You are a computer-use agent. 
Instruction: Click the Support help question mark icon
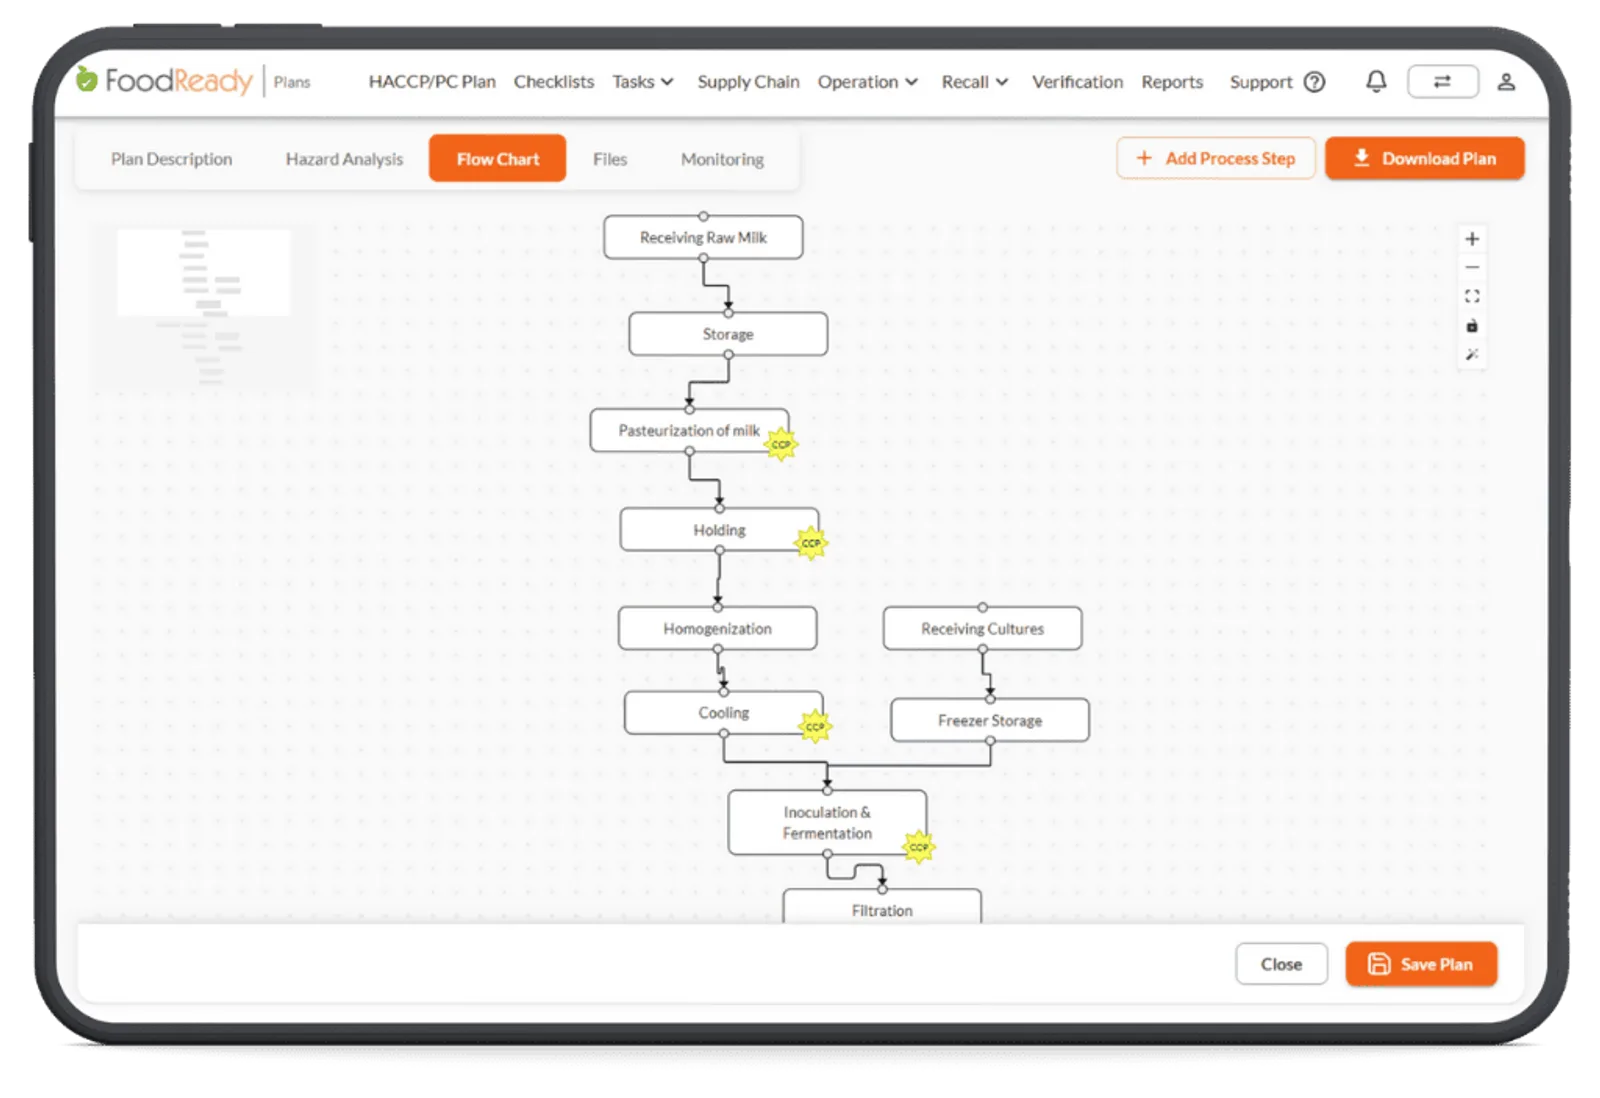pos(1315,82)
